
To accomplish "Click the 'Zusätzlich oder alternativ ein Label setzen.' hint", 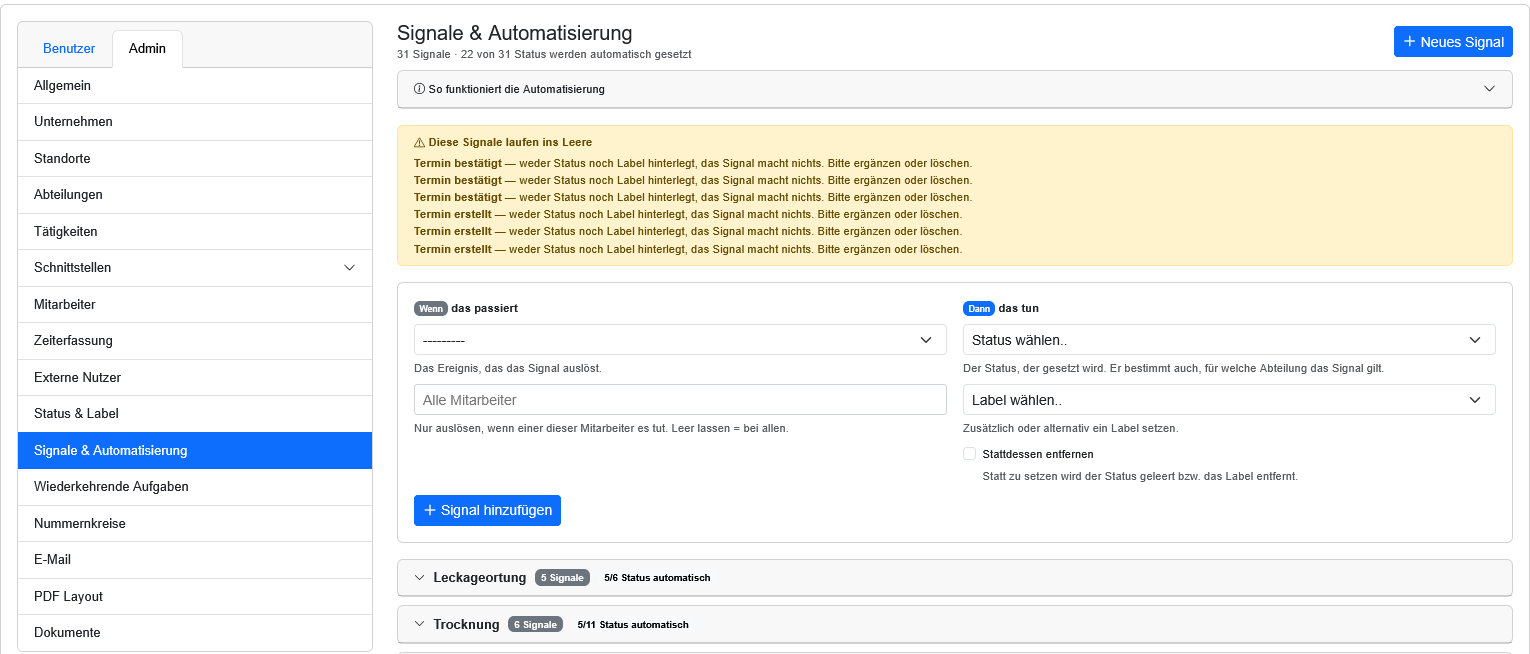I will click(x=1071, y=428).
